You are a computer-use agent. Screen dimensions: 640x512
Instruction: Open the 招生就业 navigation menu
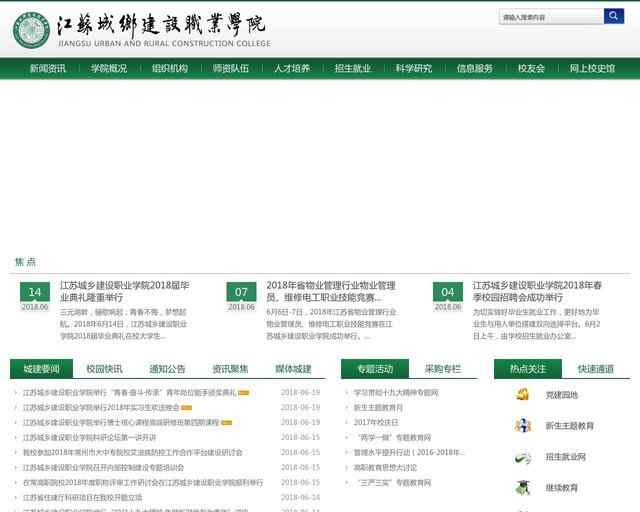[353, 68]
